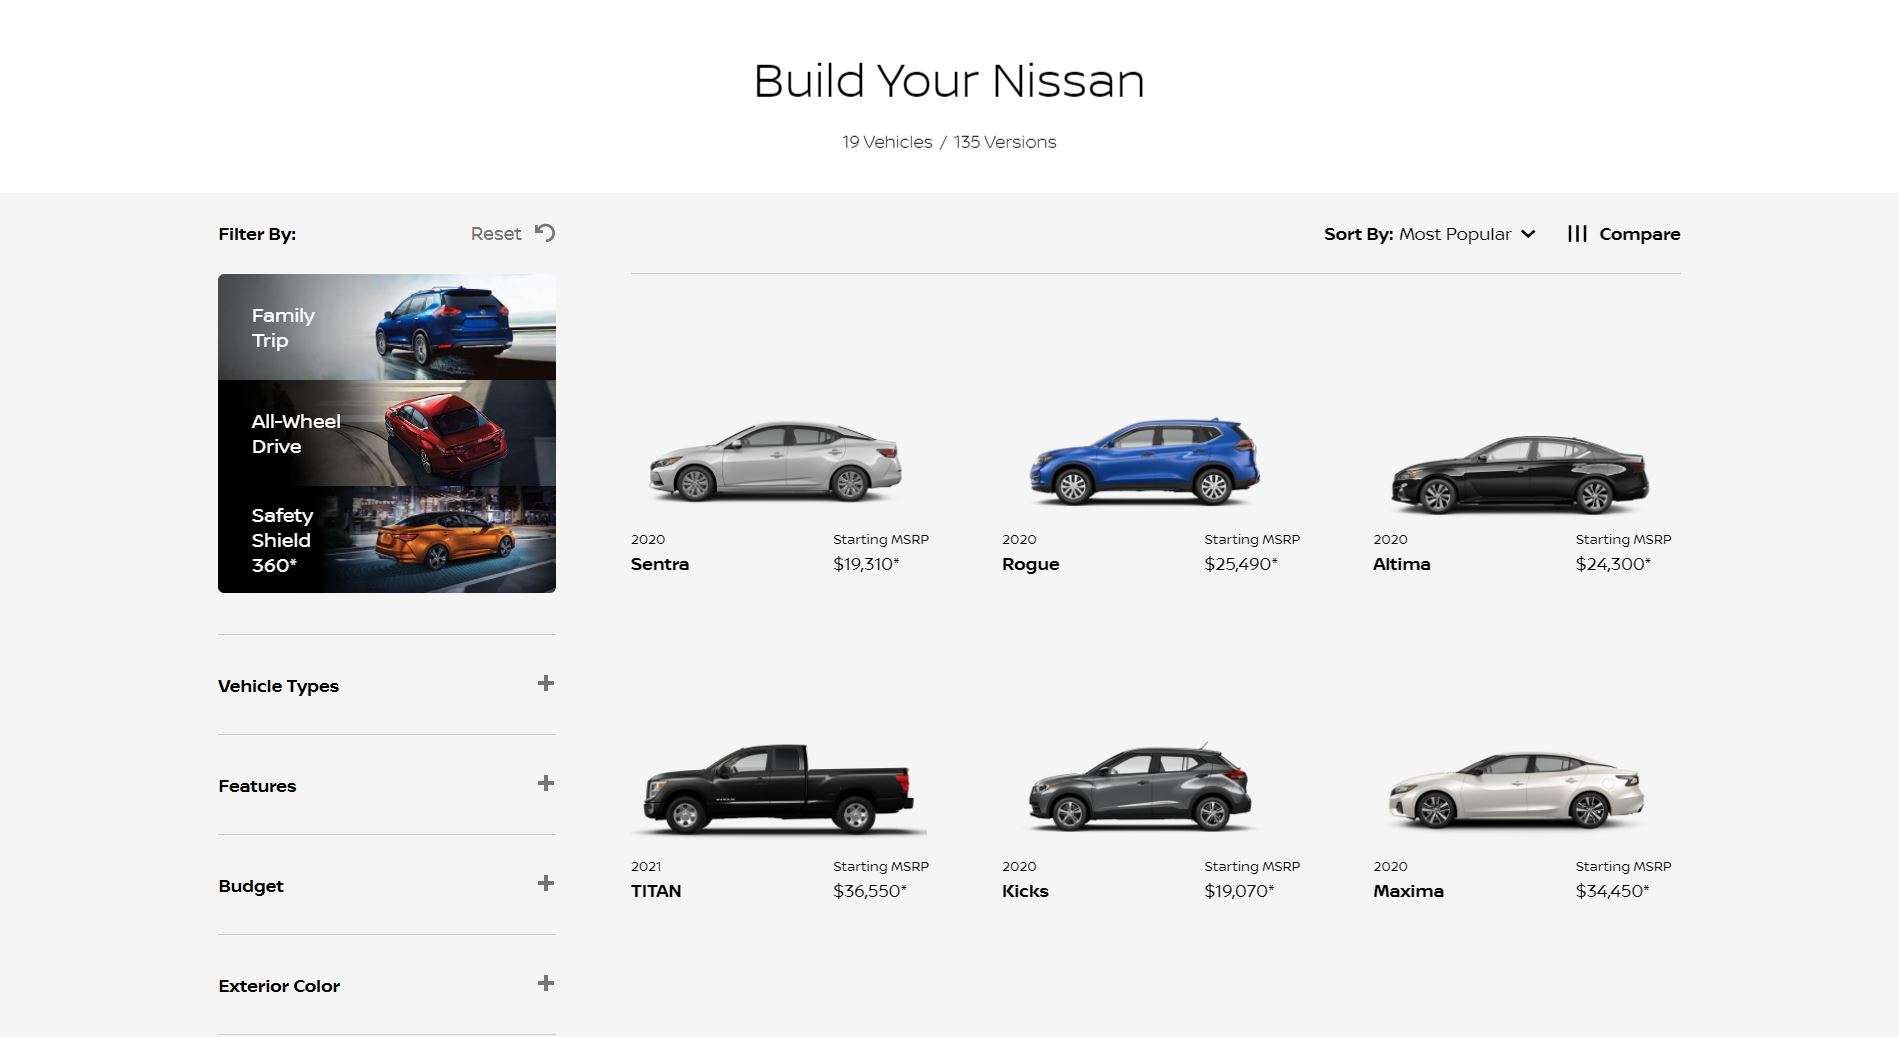This screenshot has height=1037, width=1899.
Task: Select the All-Wheel Drive filter tile
Action: pos(387,433)
